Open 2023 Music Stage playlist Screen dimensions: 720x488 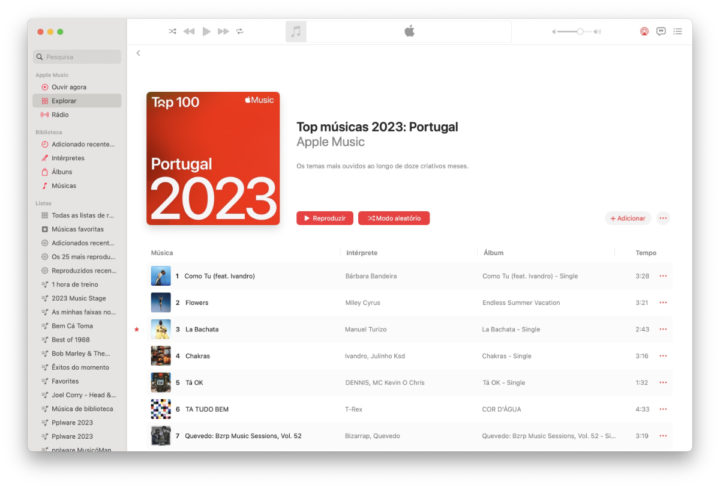coord(77,298)
